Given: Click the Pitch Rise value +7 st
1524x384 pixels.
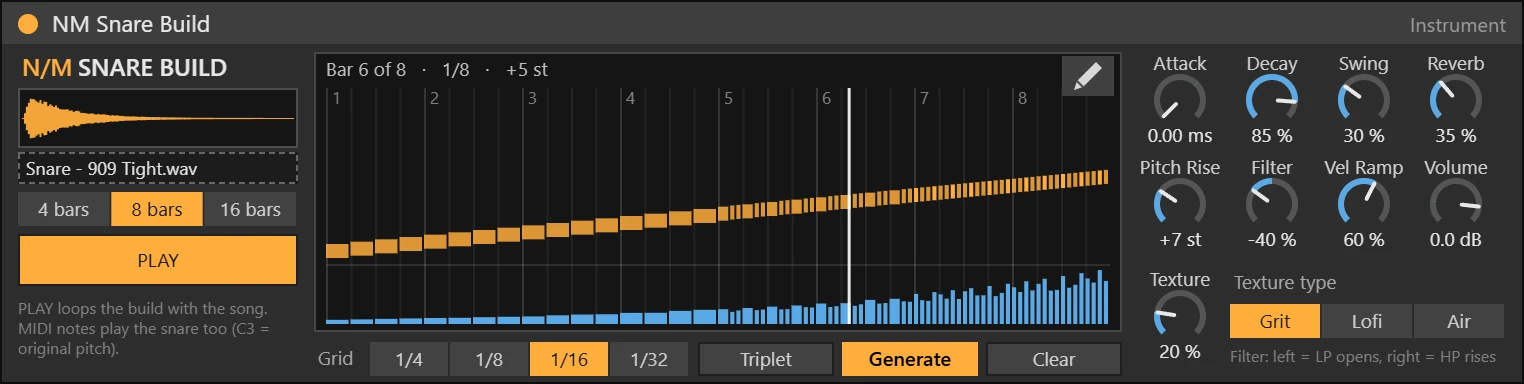Looking at the screenshot, I should (1180, 240).
